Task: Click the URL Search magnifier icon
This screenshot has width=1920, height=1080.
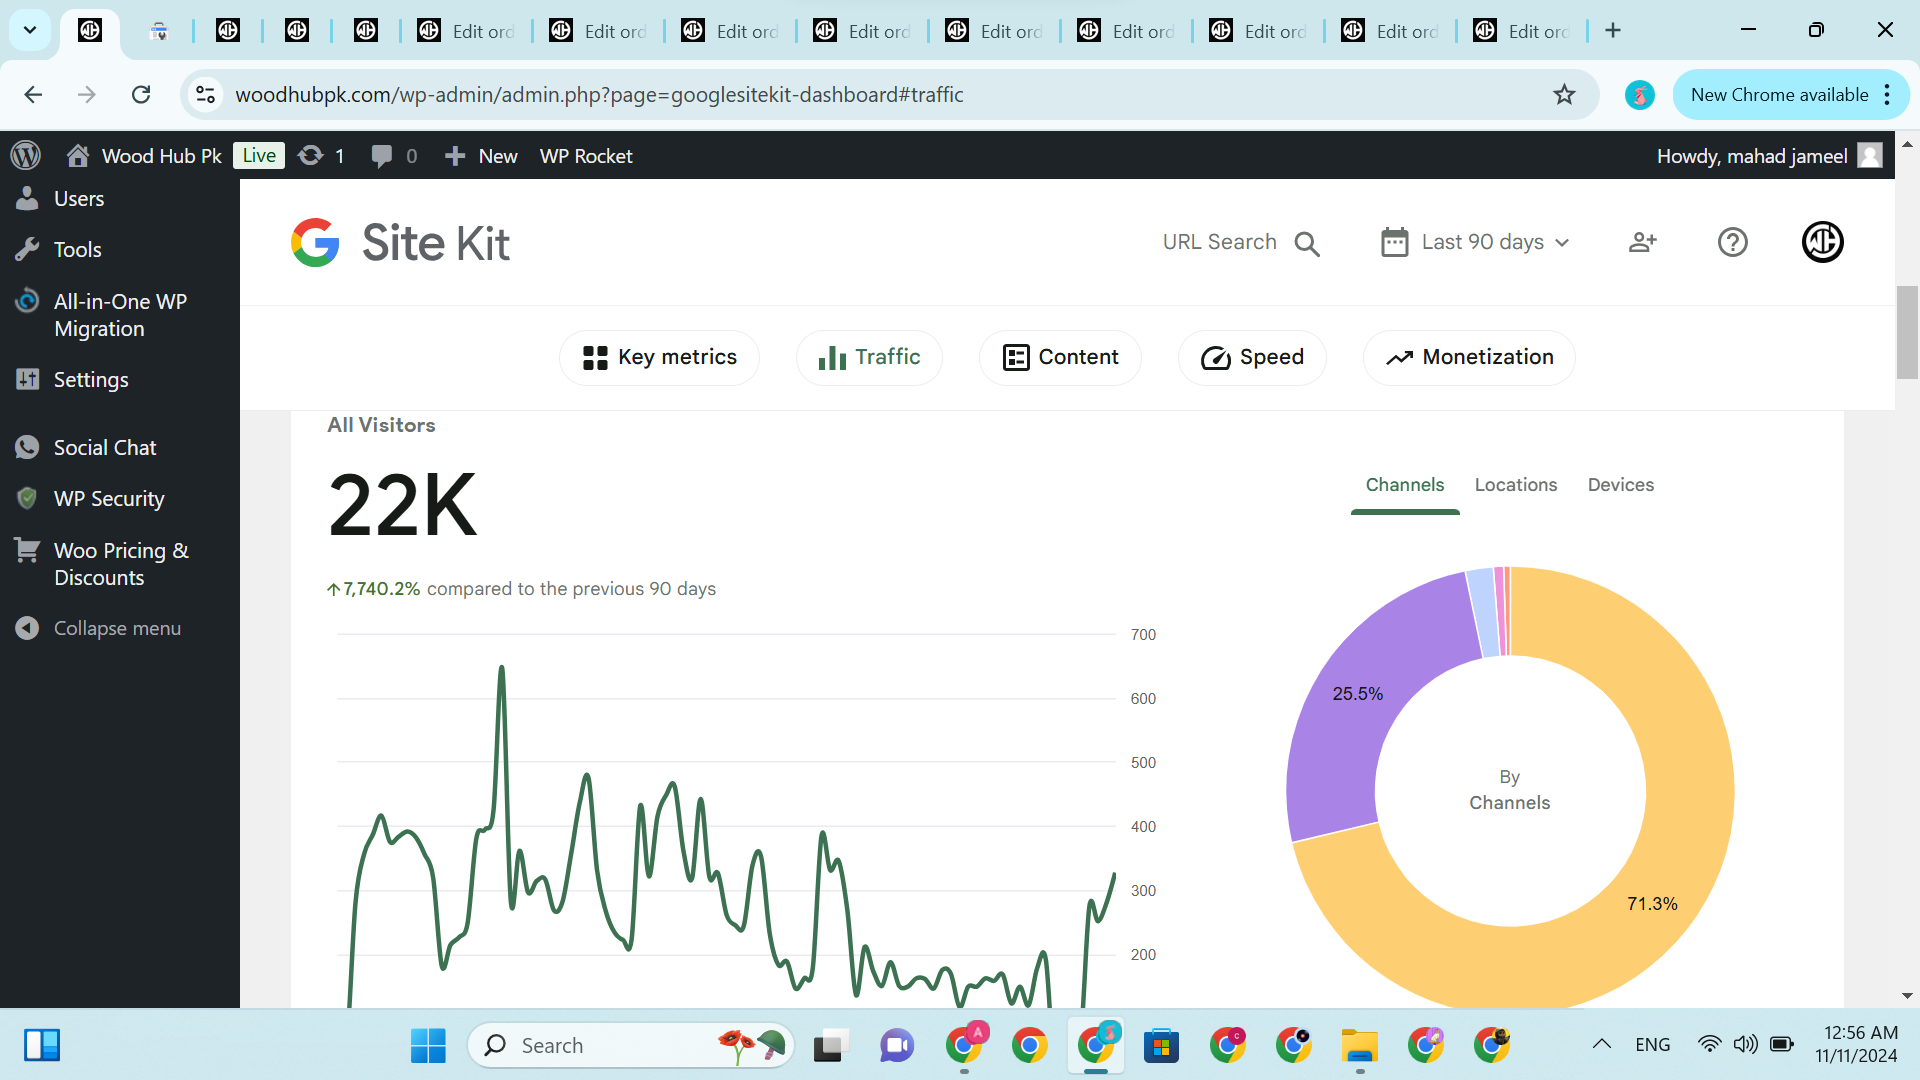Action: coord(1307,243)
